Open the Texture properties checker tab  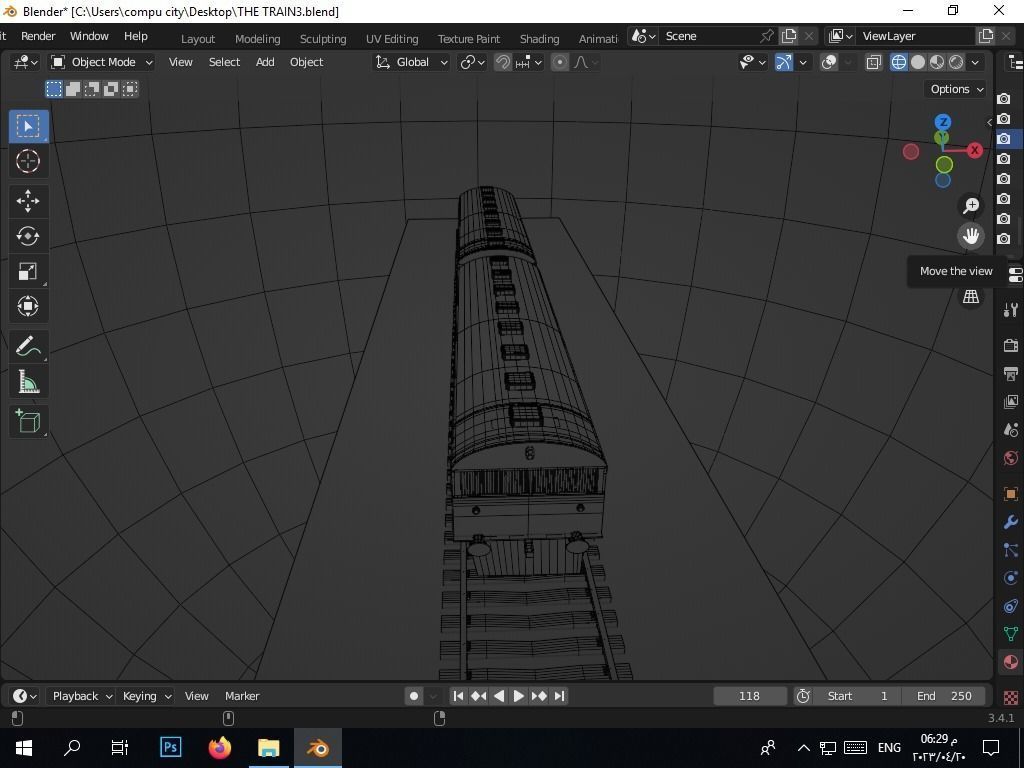[x=1010, y=697]
